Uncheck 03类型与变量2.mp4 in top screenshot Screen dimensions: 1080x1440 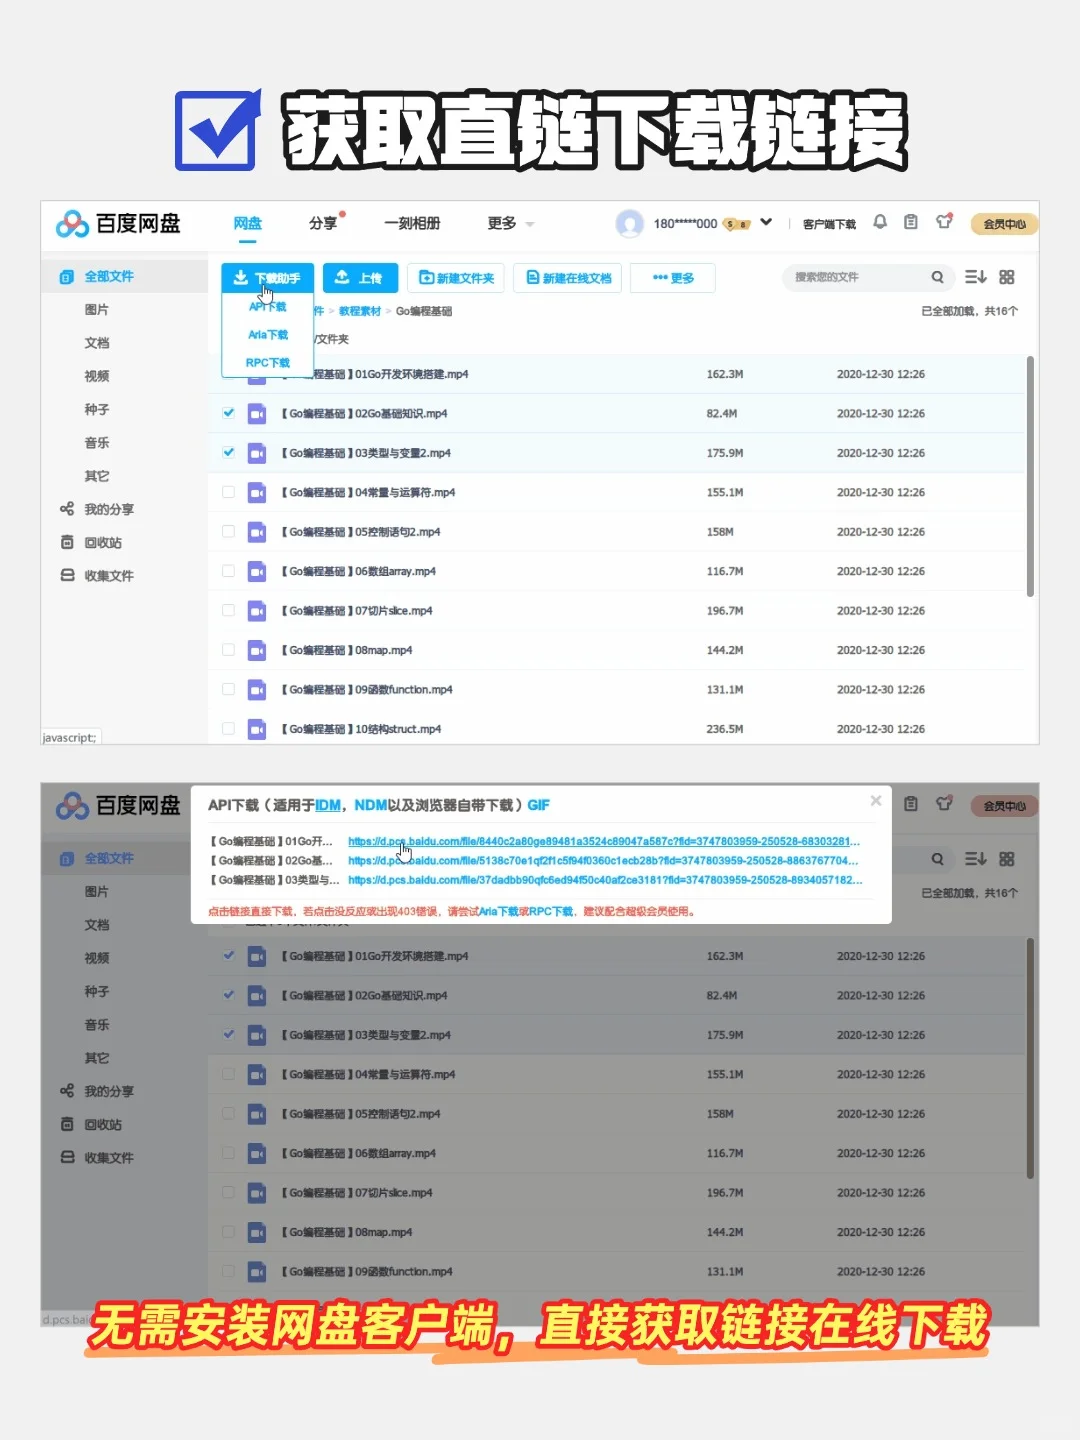[x=228, y=452]
